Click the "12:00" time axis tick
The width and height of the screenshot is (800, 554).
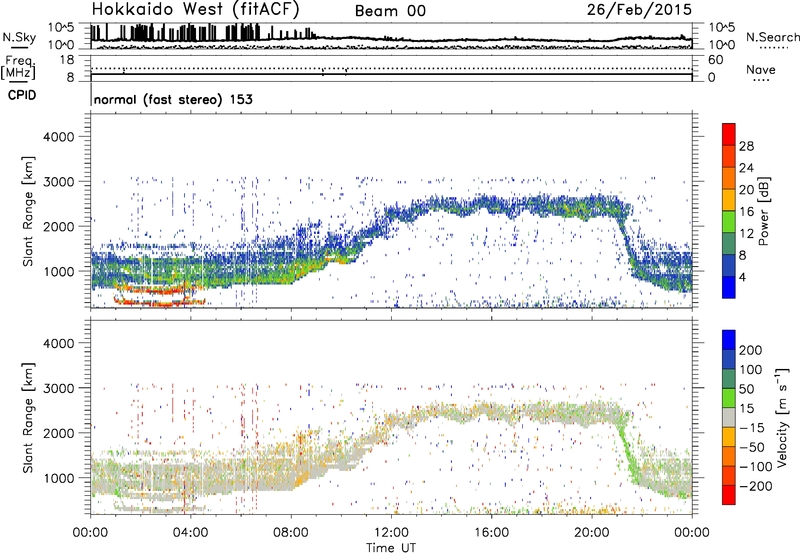pyautogui.click(x=391, y=533)
